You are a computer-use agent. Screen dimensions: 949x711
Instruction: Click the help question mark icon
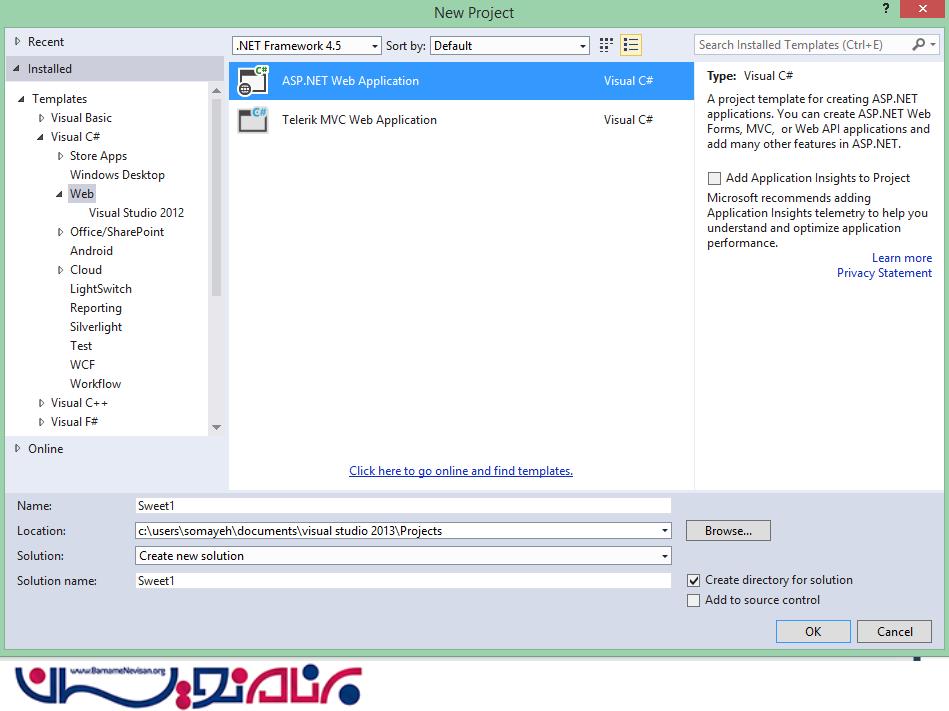click(886, 9)
